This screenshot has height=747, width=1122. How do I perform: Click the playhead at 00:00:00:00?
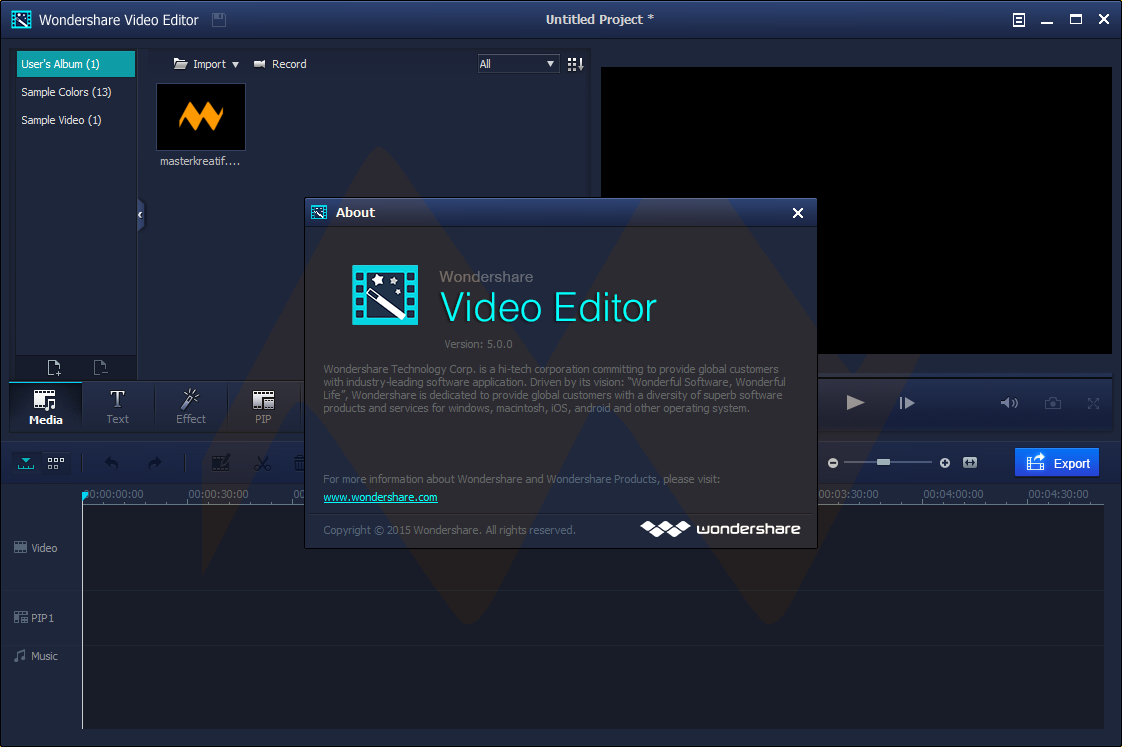[84, 496]
